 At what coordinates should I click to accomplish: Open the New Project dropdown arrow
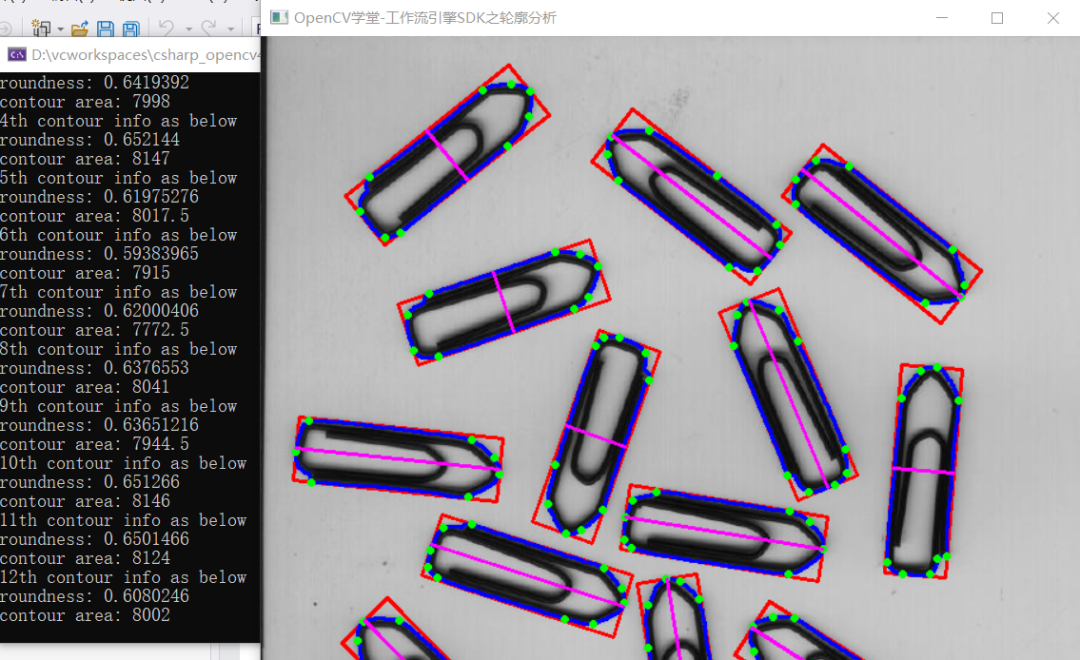(x=61, y=30)
